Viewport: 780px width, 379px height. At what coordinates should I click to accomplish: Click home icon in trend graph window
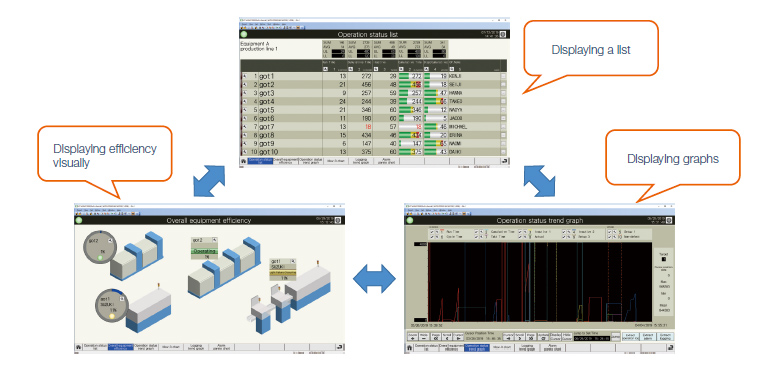point(409,348)
